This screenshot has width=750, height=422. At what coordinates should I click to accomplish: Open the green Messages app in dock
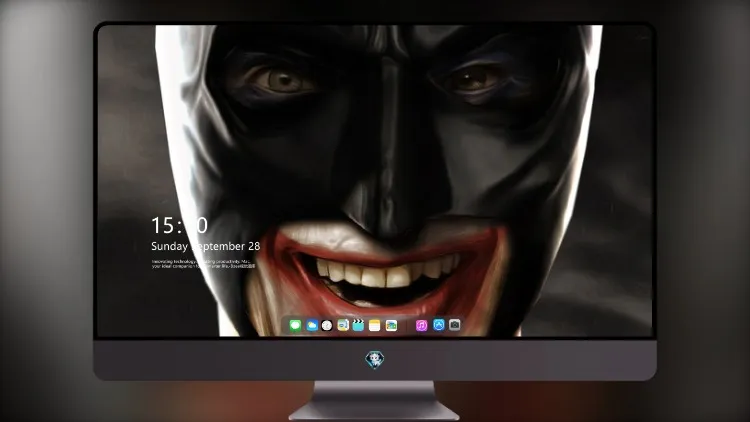point(295,325)
